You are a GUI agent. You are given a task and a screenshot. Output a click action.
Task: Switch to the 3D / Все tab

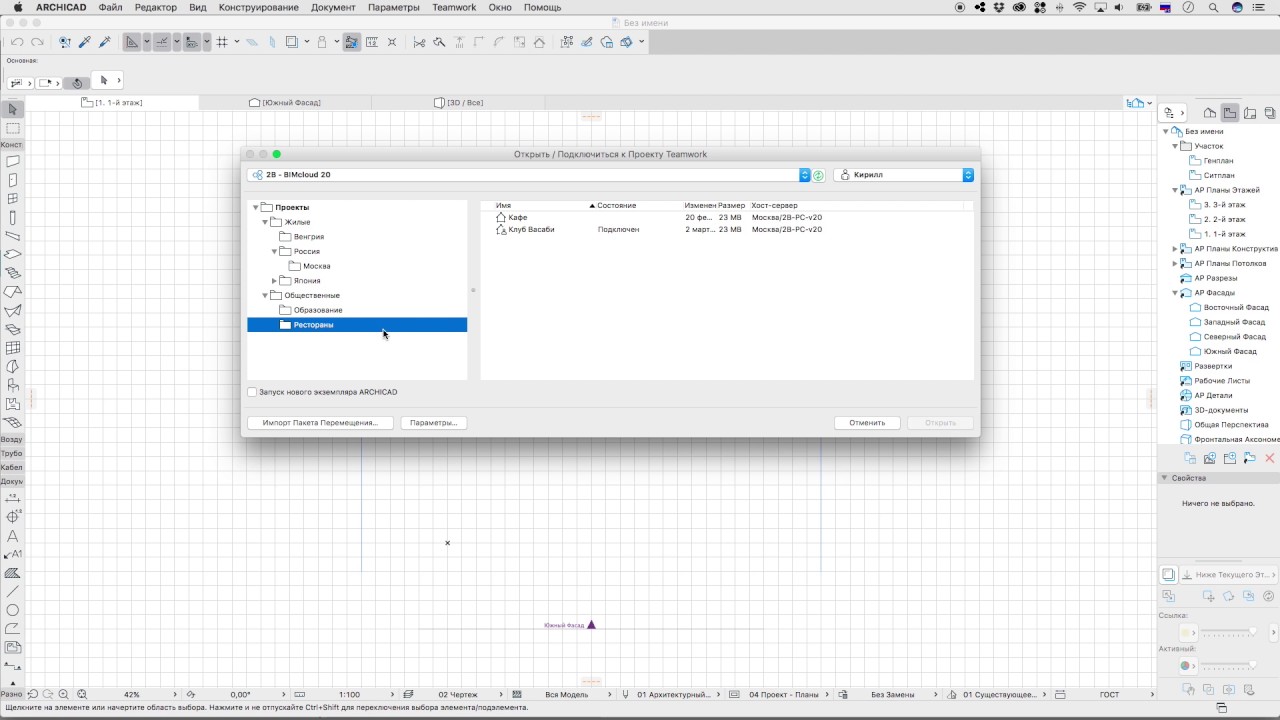459,102
